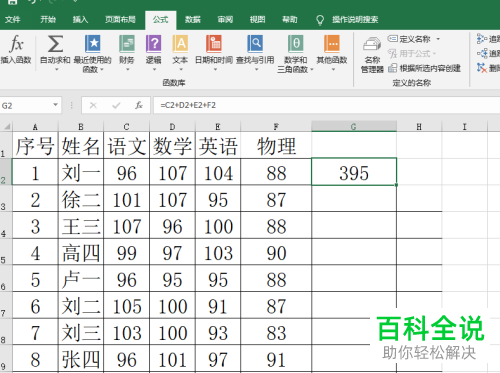Open Math & Trig (数学和三角函数) functions
This screenshot has width=500, height=373.
295,54
